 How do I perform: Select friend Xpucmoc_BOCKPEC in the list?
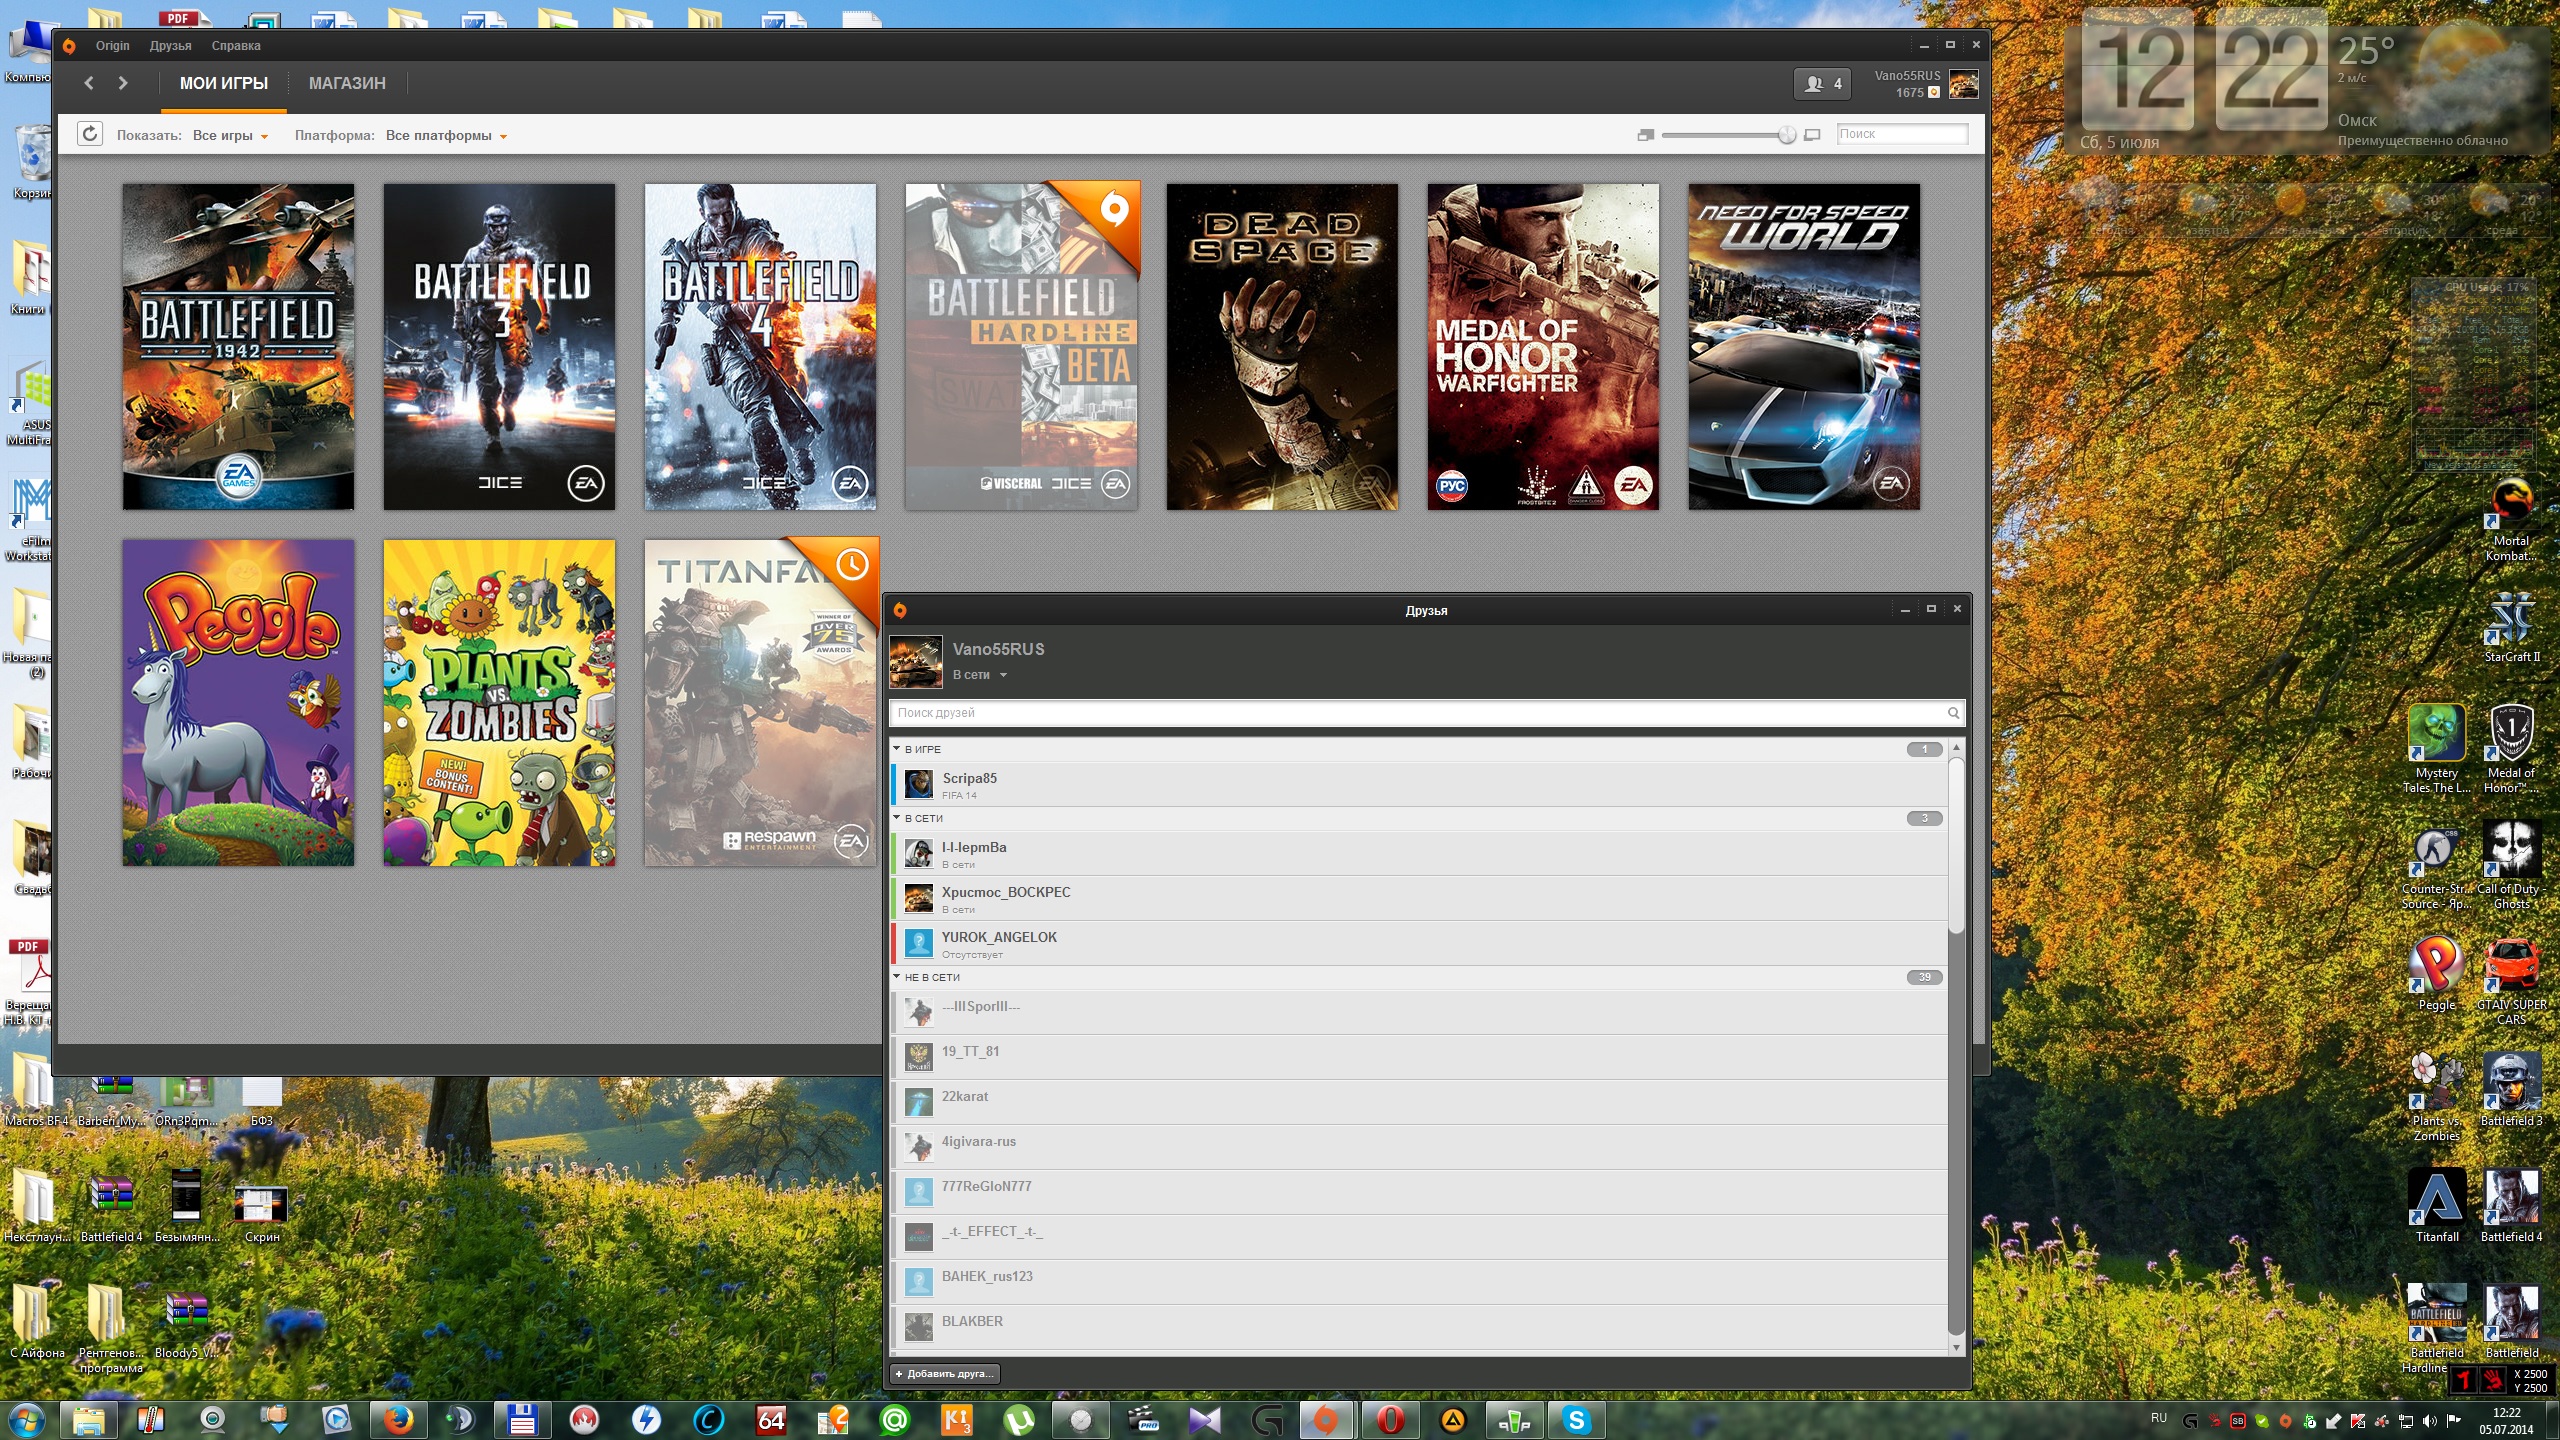click(1418, 899)
